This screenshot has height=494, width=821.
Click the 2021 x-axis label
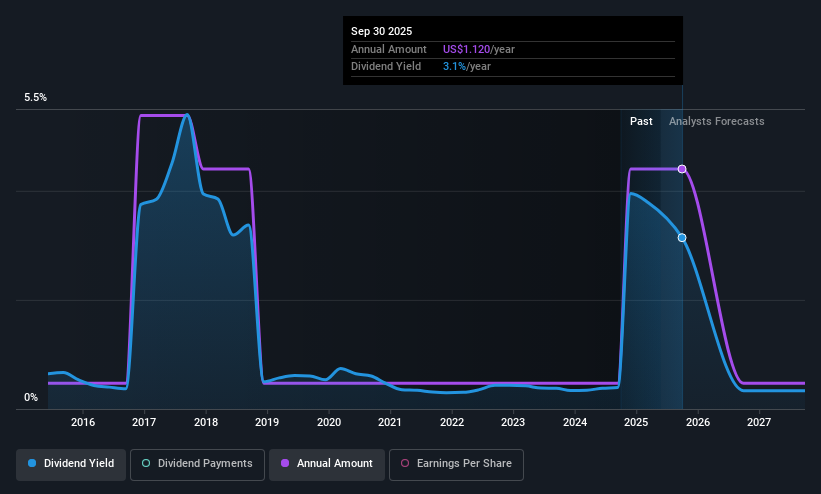click(x=390, y=422)
